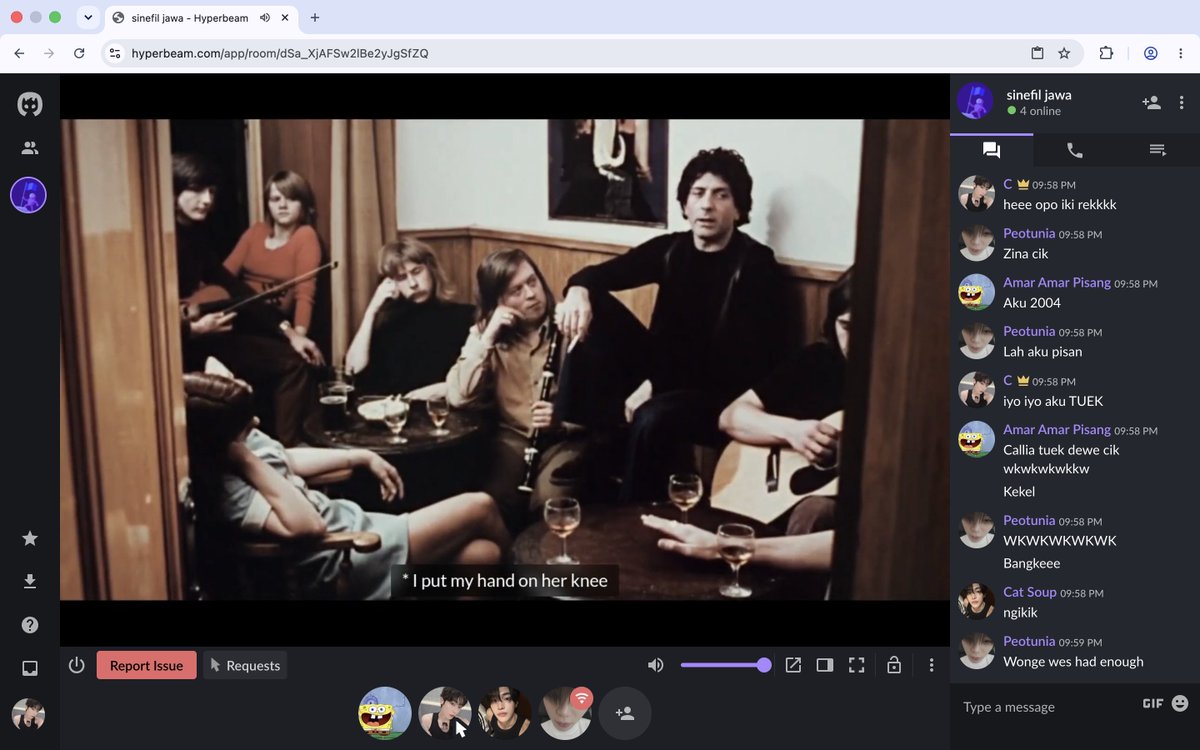The width and height of the screenshot is (1200, 750).
Task: Select the sinefil jawa - Hyperbeam browser tab
Action: [x=202, y=17]
